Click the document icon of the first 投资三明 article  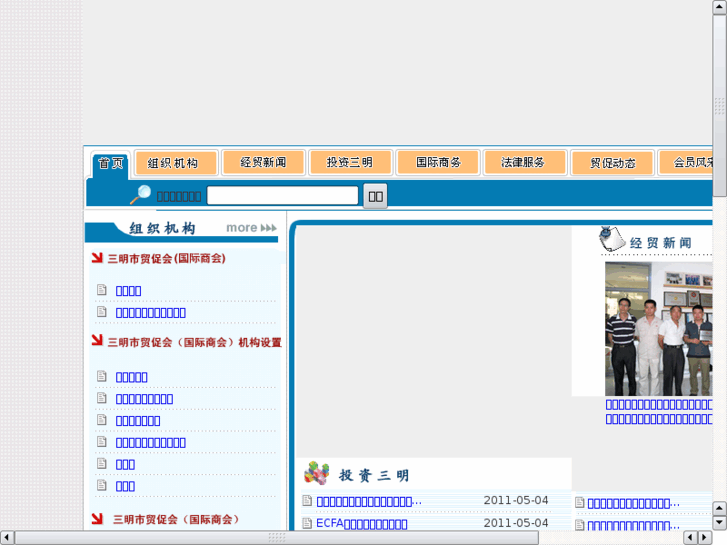click(307, 500)
